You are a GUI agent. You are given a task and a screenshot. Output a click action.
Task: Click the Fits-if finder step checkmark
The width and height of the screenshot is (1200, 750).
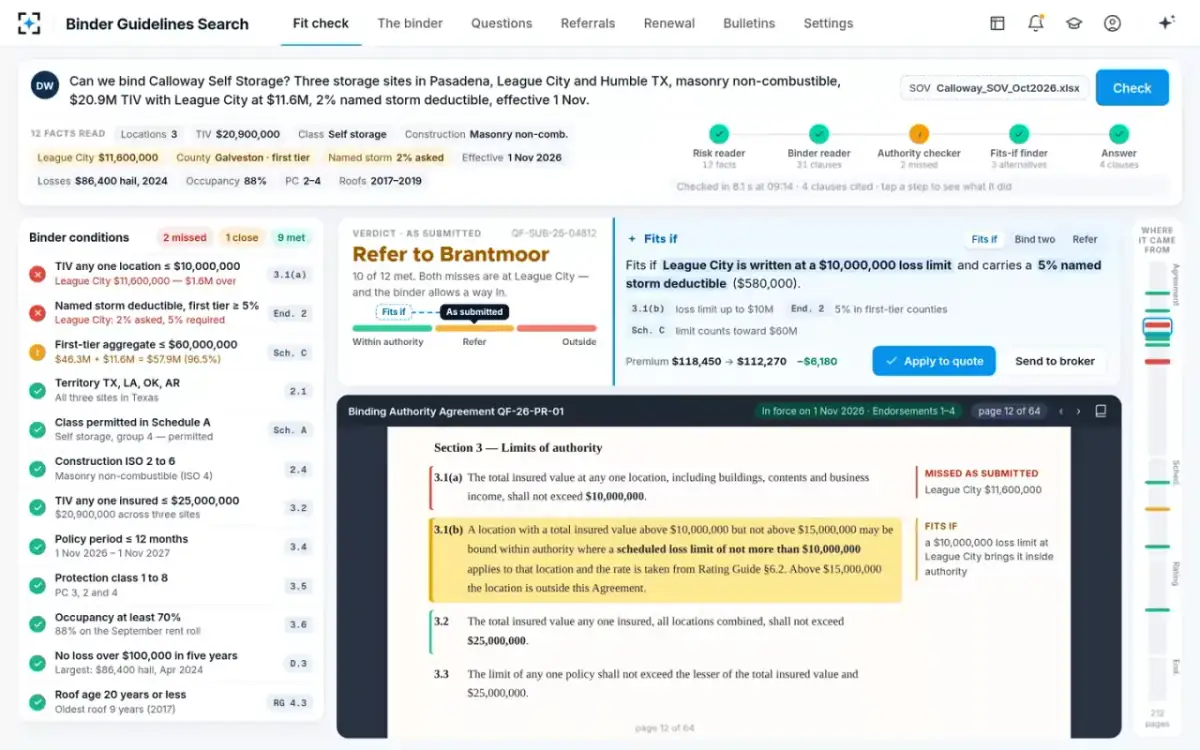[x=1018, y=133]
